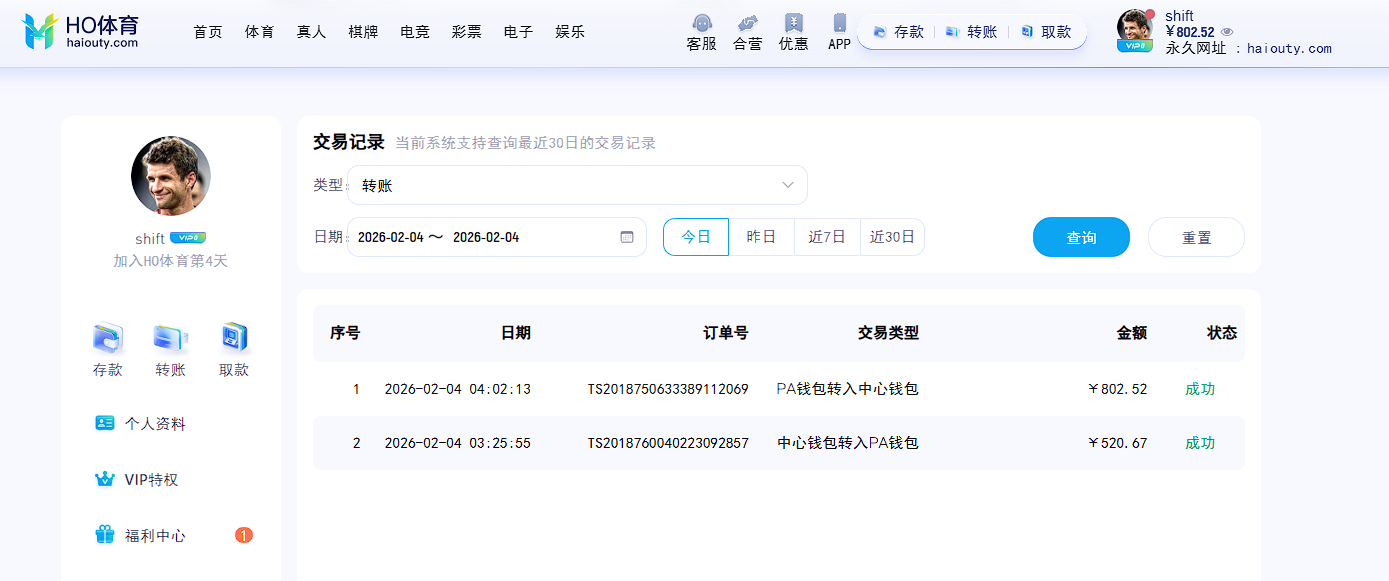Open the 电竞 navigation menu
Viewport: 1389px width, 581px height.
(414, 32)
